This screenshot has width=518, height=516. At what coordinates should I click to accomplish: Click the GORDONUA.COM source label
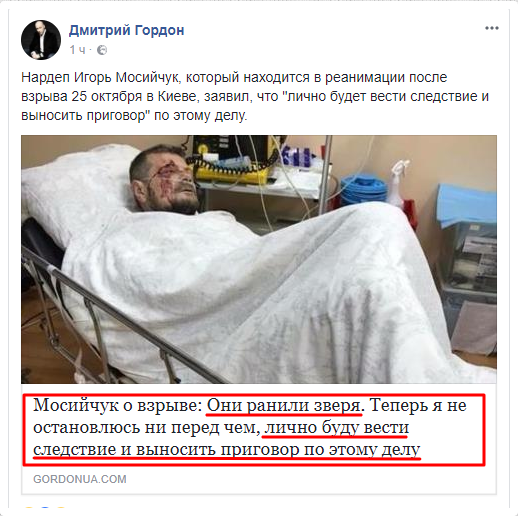point(80,479)
